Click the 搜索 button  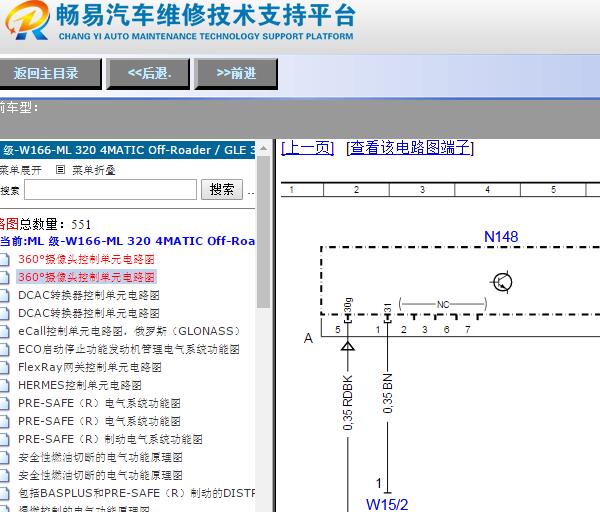(222, 189)
